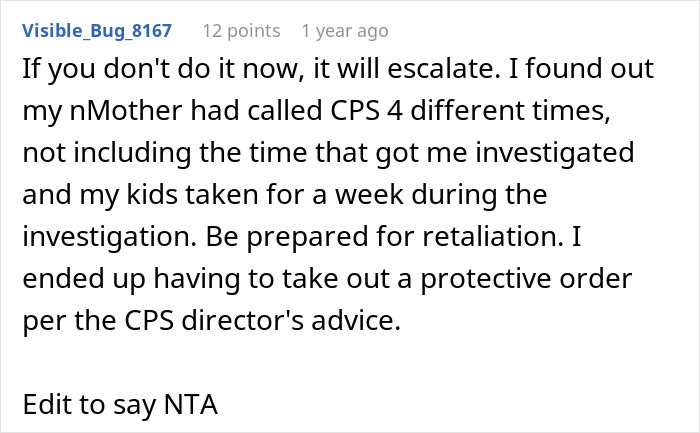This screenshot has width=700, height=433.
Task: Click the word investigated in third line
Action: click(554, 152)
